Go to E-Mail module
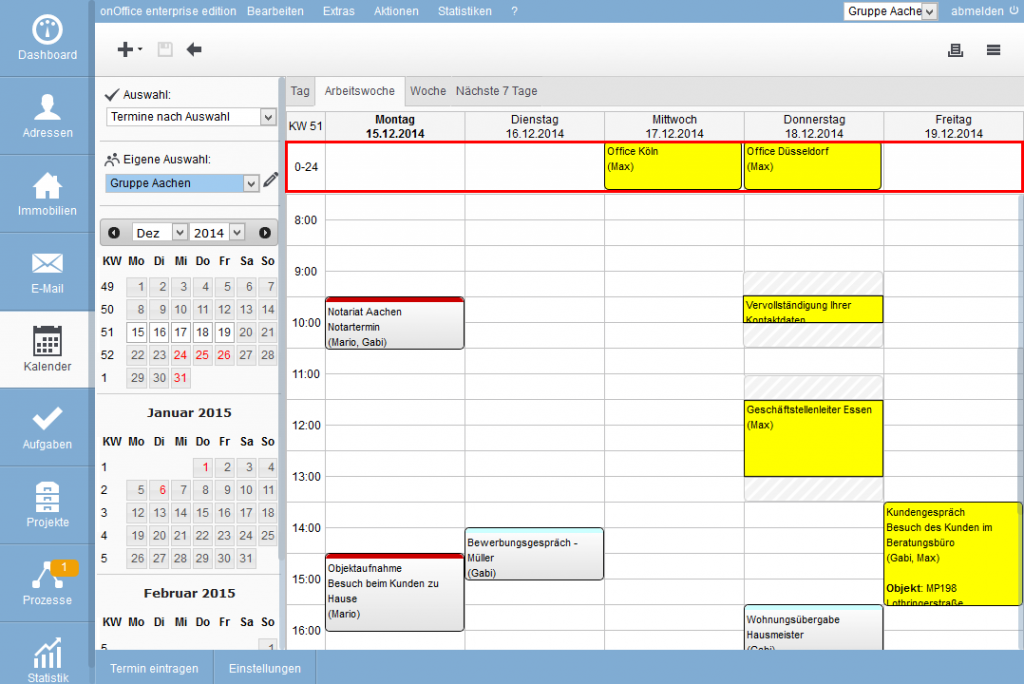The height and width of the screenshot is (684, 1024). pyautogui.click(x=47, y=271)
